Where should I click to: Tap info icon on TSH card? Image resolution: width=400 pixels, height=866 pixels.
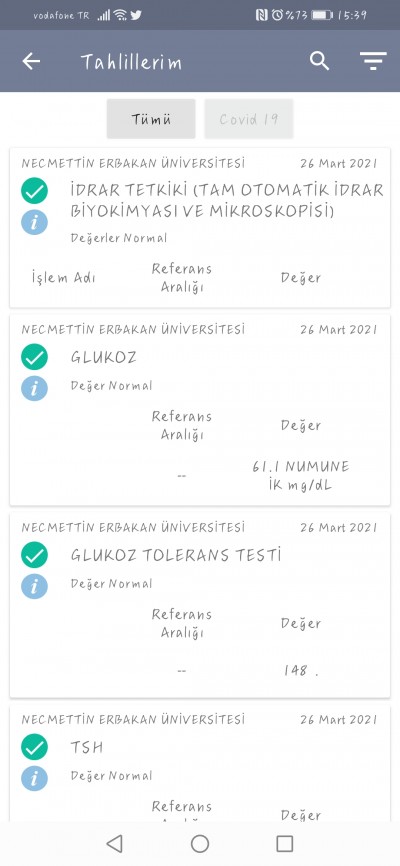coord(34,778)
